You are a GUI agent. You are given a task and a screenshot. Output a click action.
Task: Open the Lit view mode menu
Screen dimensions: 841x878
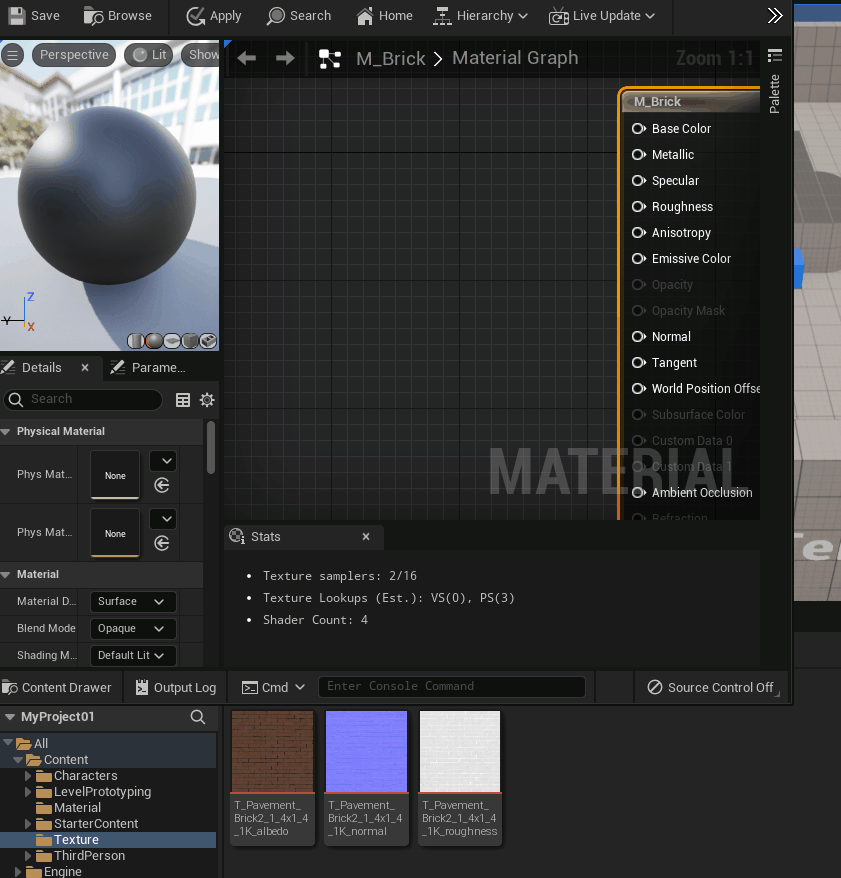coord(149,55)
